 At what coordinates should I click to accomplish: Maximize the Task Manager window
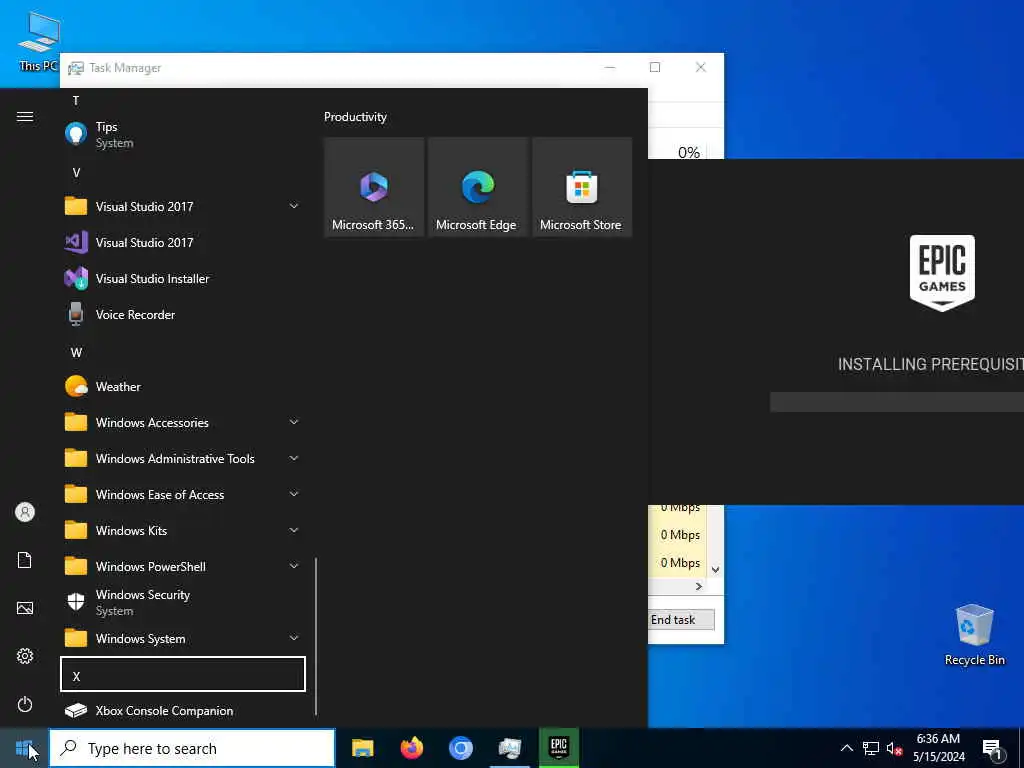(x=655, y=67)
